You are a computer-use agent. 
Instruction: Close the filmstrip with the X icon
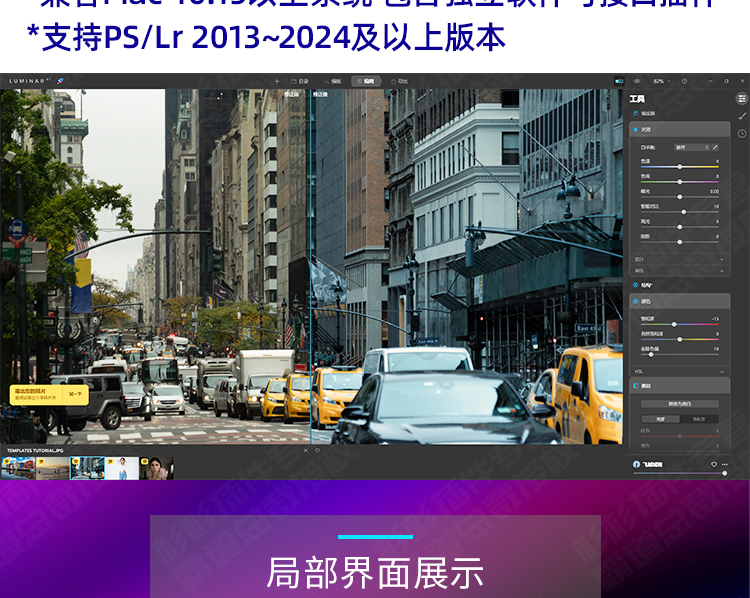click(x=306, y=451)
